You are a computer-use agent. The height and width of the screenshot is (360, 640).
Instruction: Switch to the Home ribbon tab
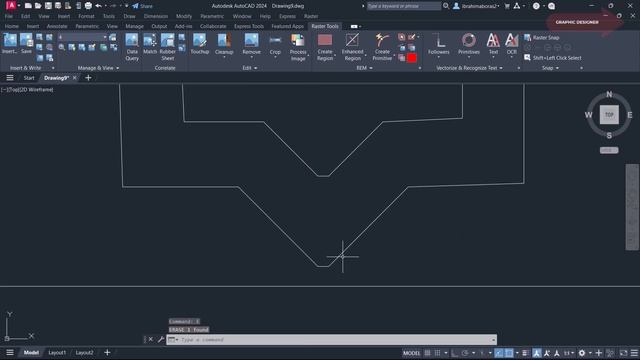[11, 26]
